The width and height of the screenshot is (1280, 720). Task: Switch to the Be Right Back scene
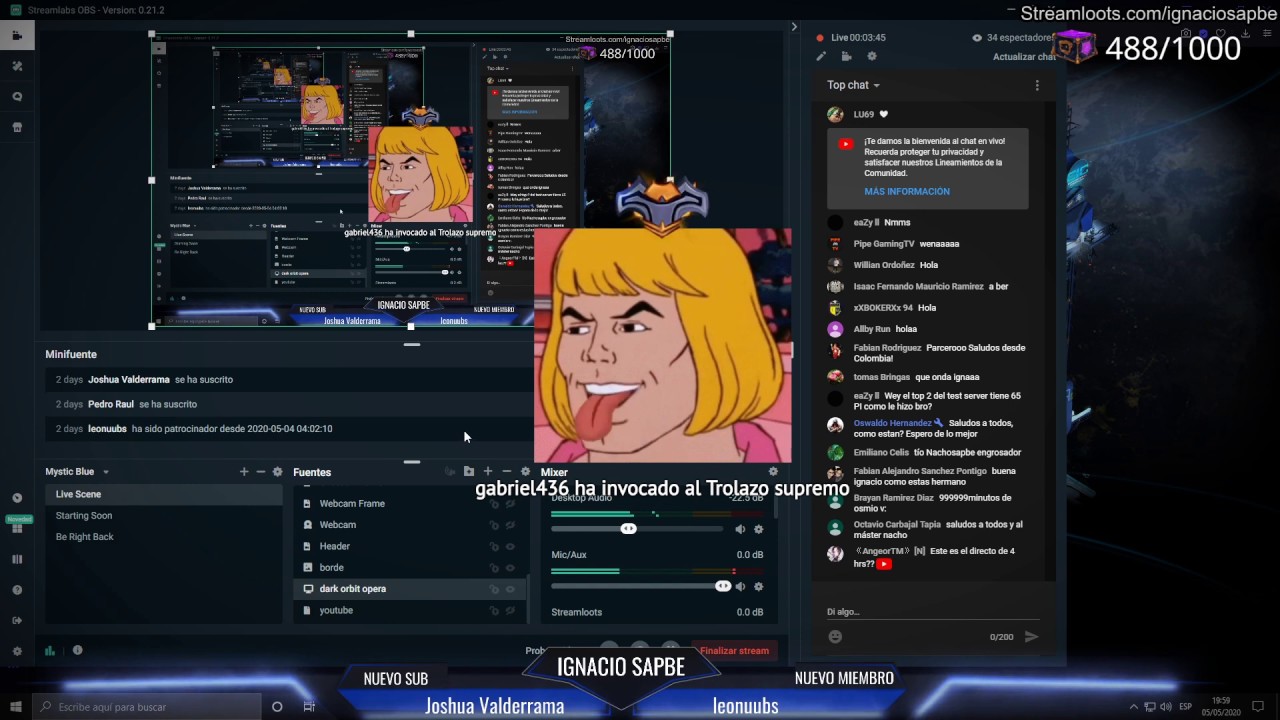tap(164, 537)
